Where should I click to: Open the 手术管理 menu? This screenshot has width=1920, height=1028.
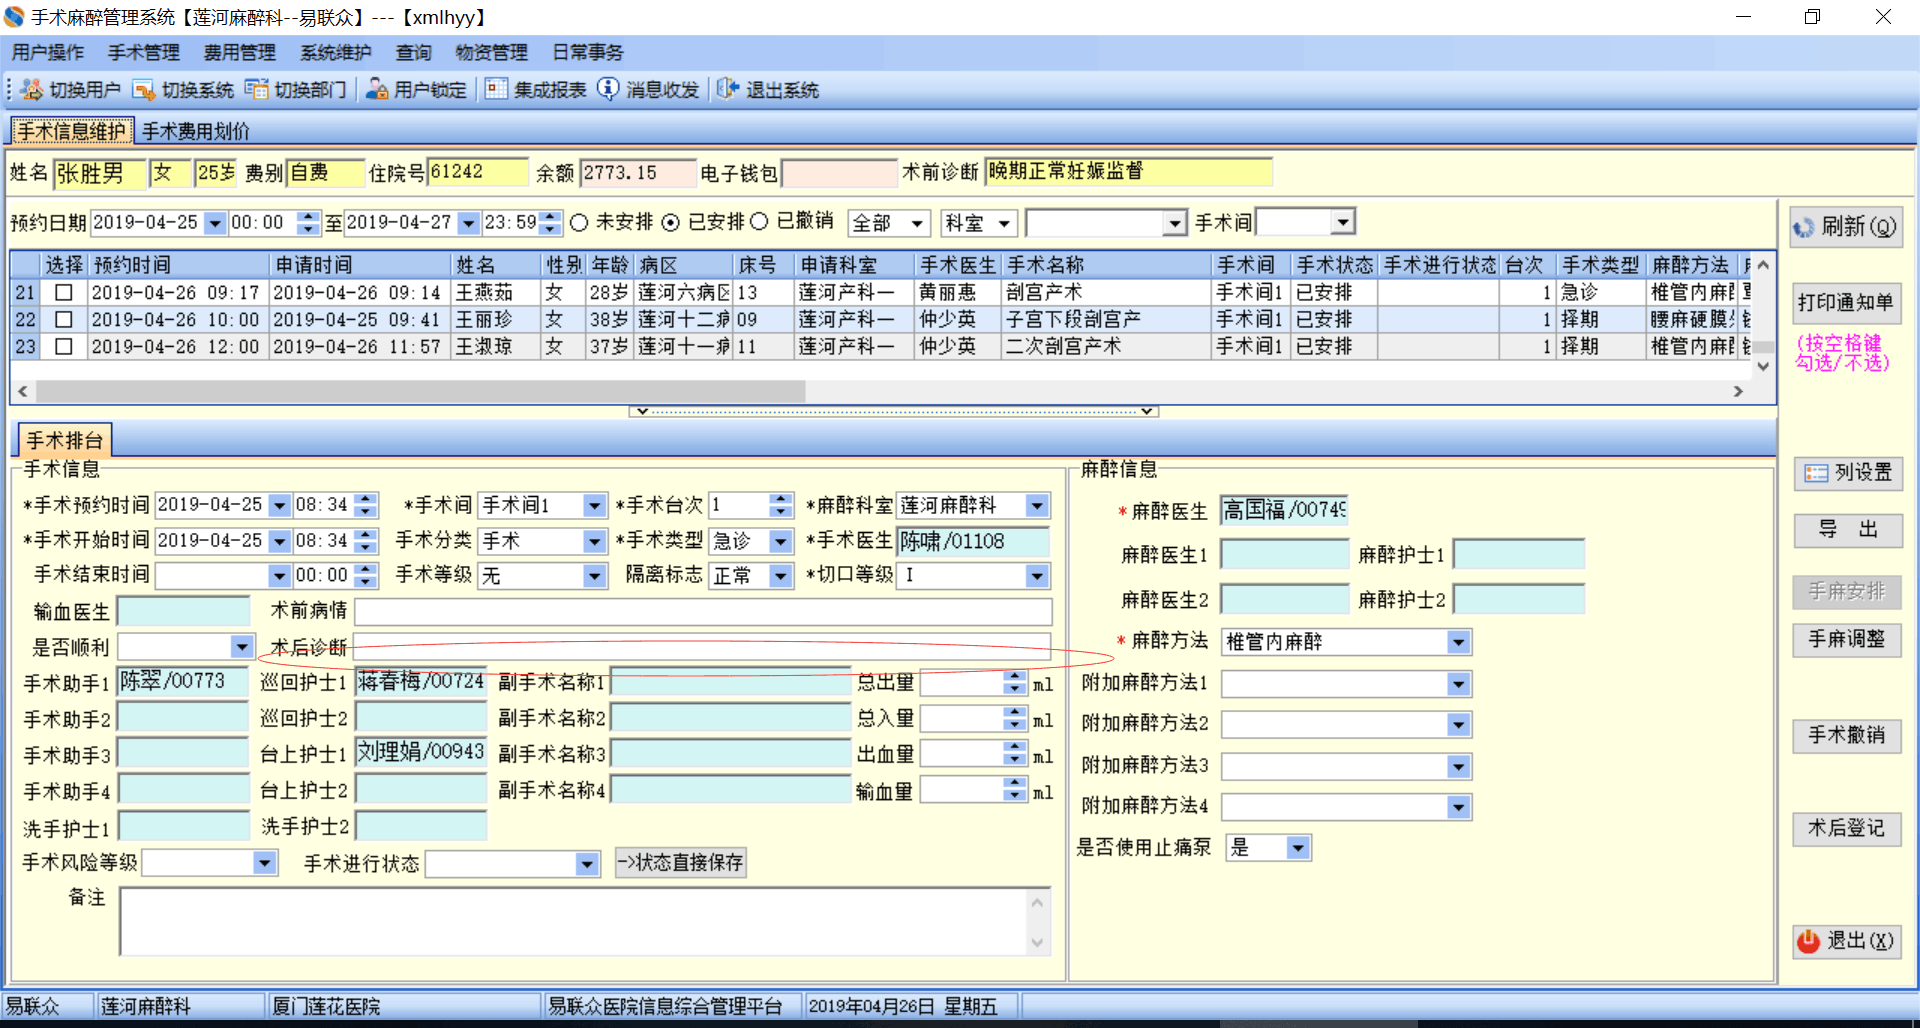(x=144, y=53)
